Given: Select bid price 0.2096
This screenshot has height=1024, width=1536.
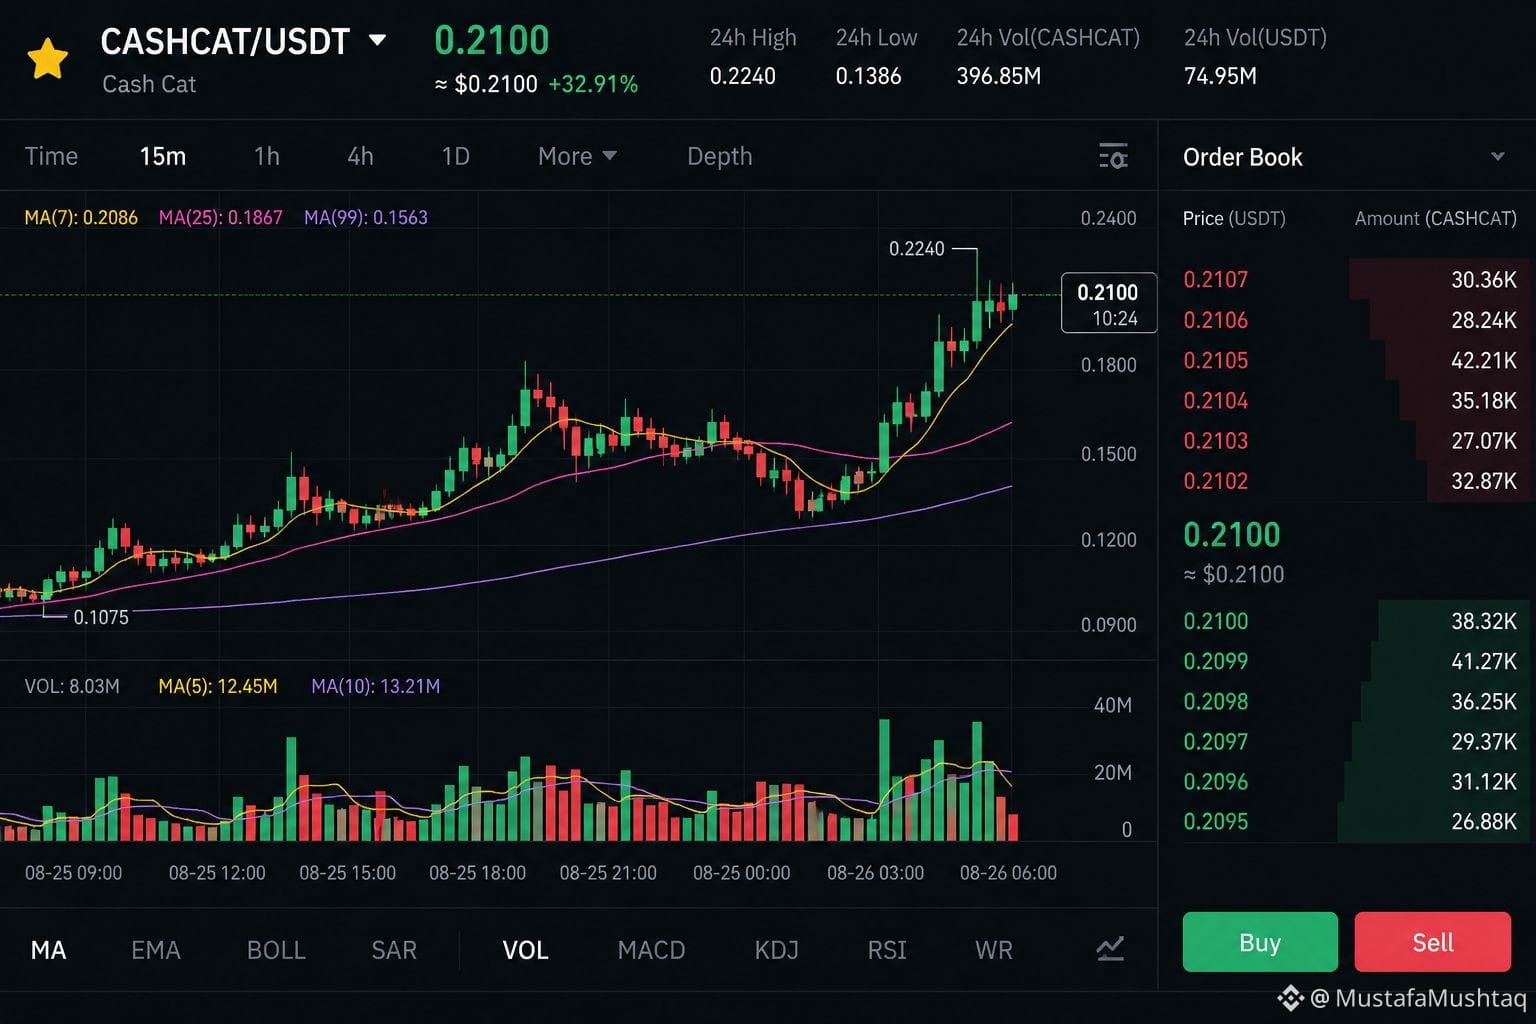Looking at the screenshot, I should pyautogui.click(x=1216, y=782).
